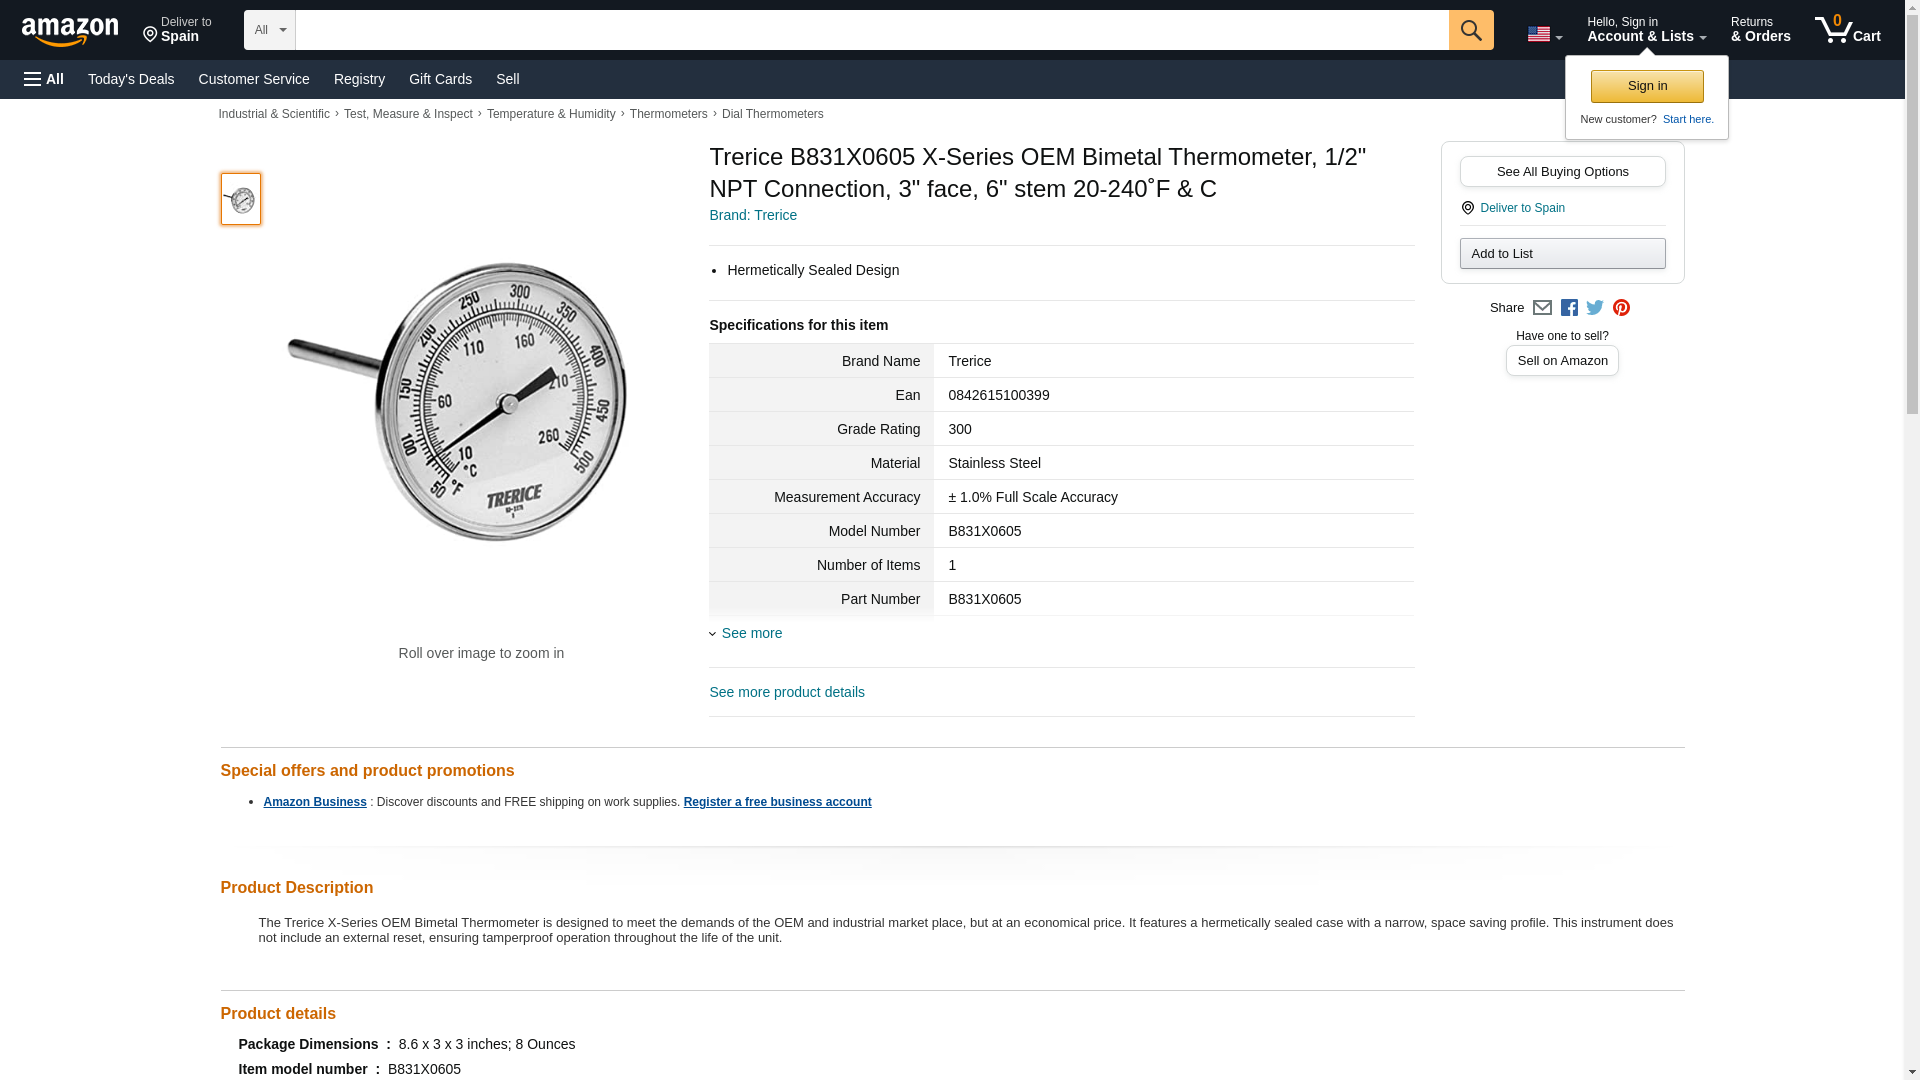
Task: Click the search magnifying glass button
Action: [x=1470, y=30]
